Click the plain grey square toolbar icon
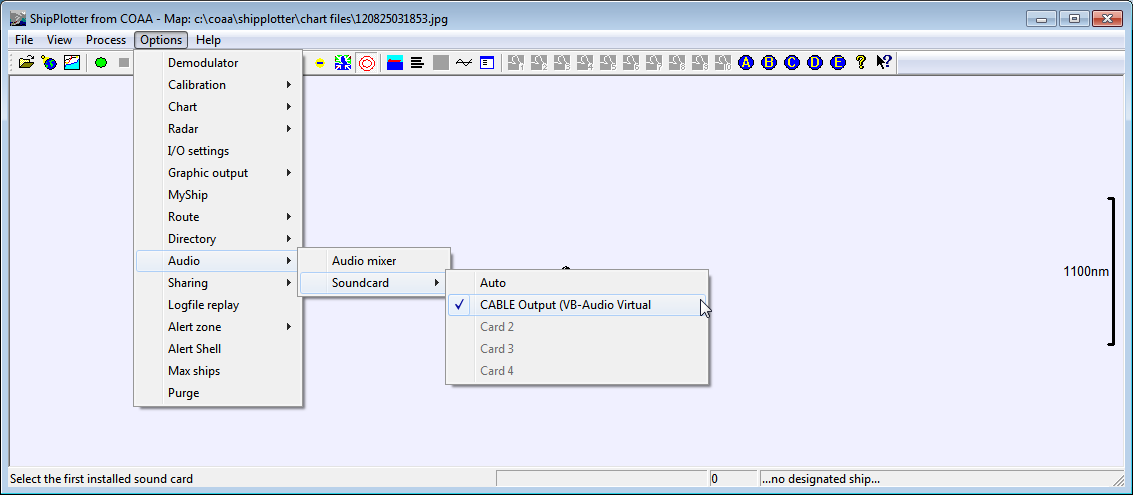1133x495 pixels. click(440, 63)
